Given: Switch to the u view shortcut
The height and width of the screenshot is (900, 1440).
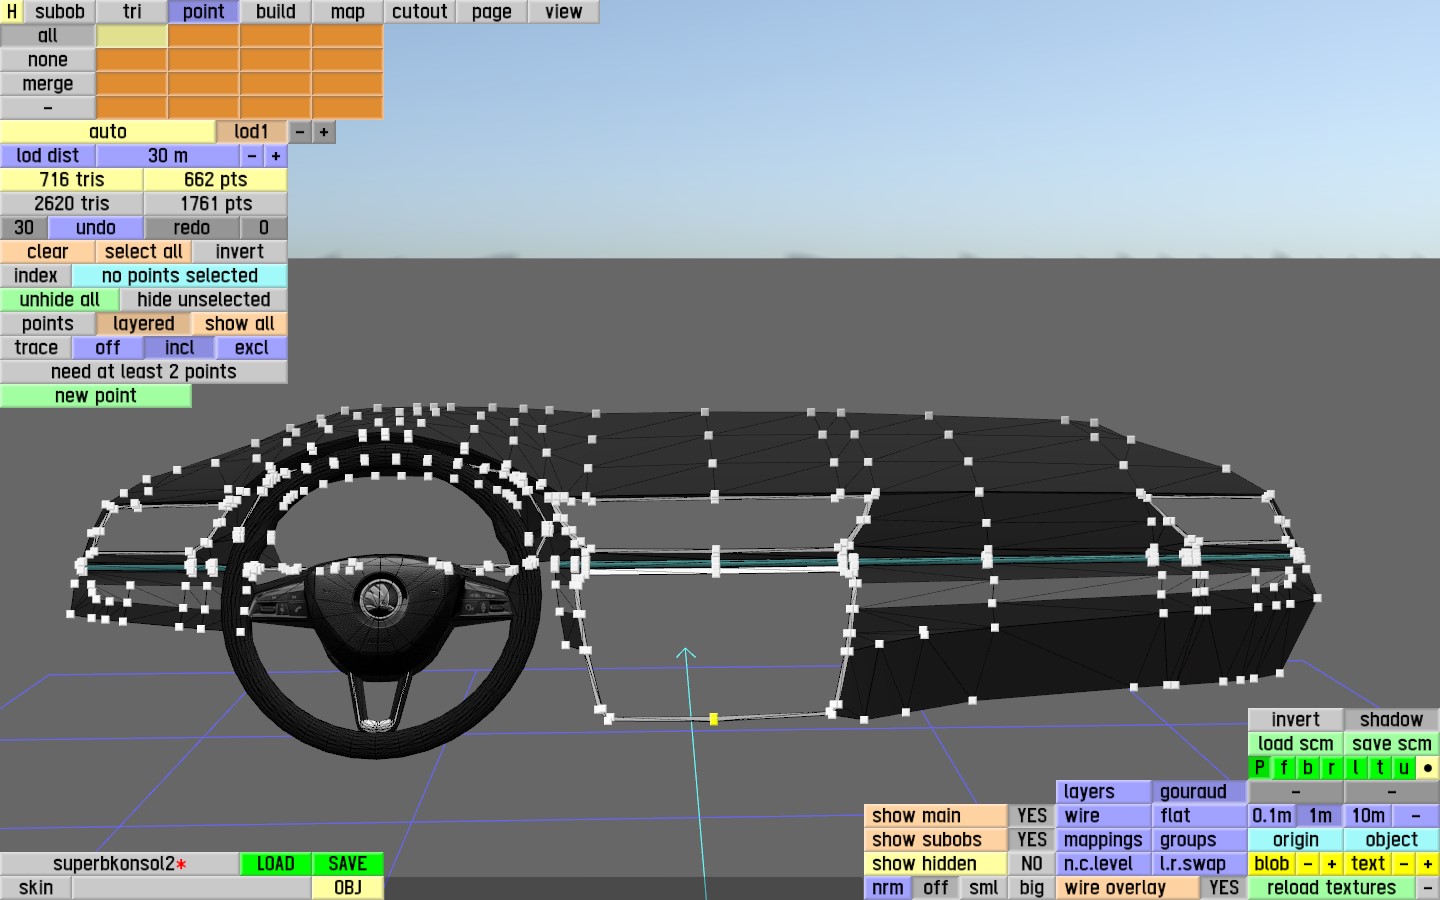Looking at the screenshot, I should click(x=1404, y=768).
